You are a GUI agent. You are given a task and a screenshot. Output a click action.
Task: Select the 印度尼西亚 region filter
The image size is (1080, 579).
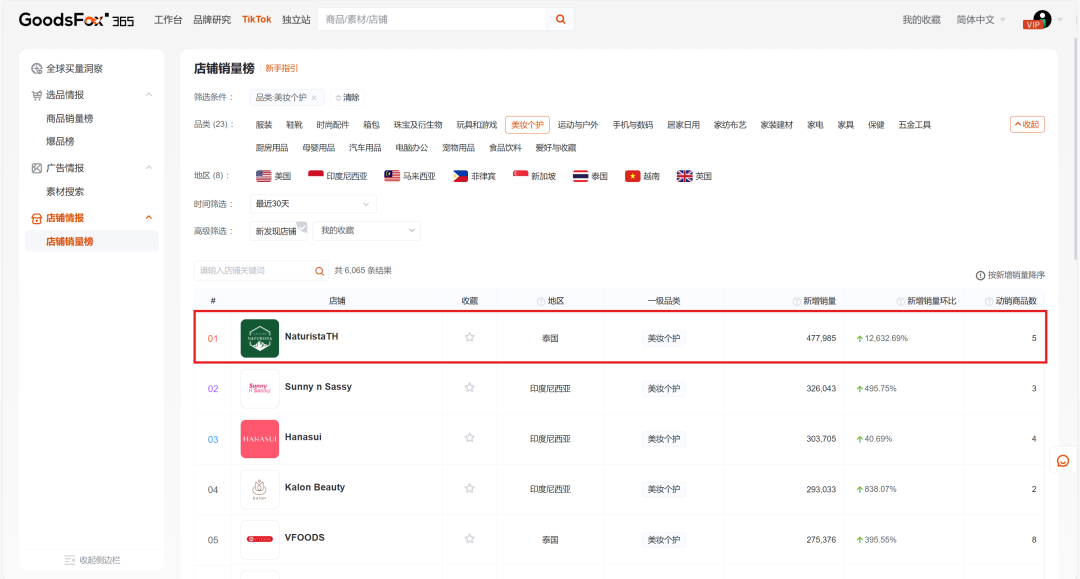tap(337, 176)
